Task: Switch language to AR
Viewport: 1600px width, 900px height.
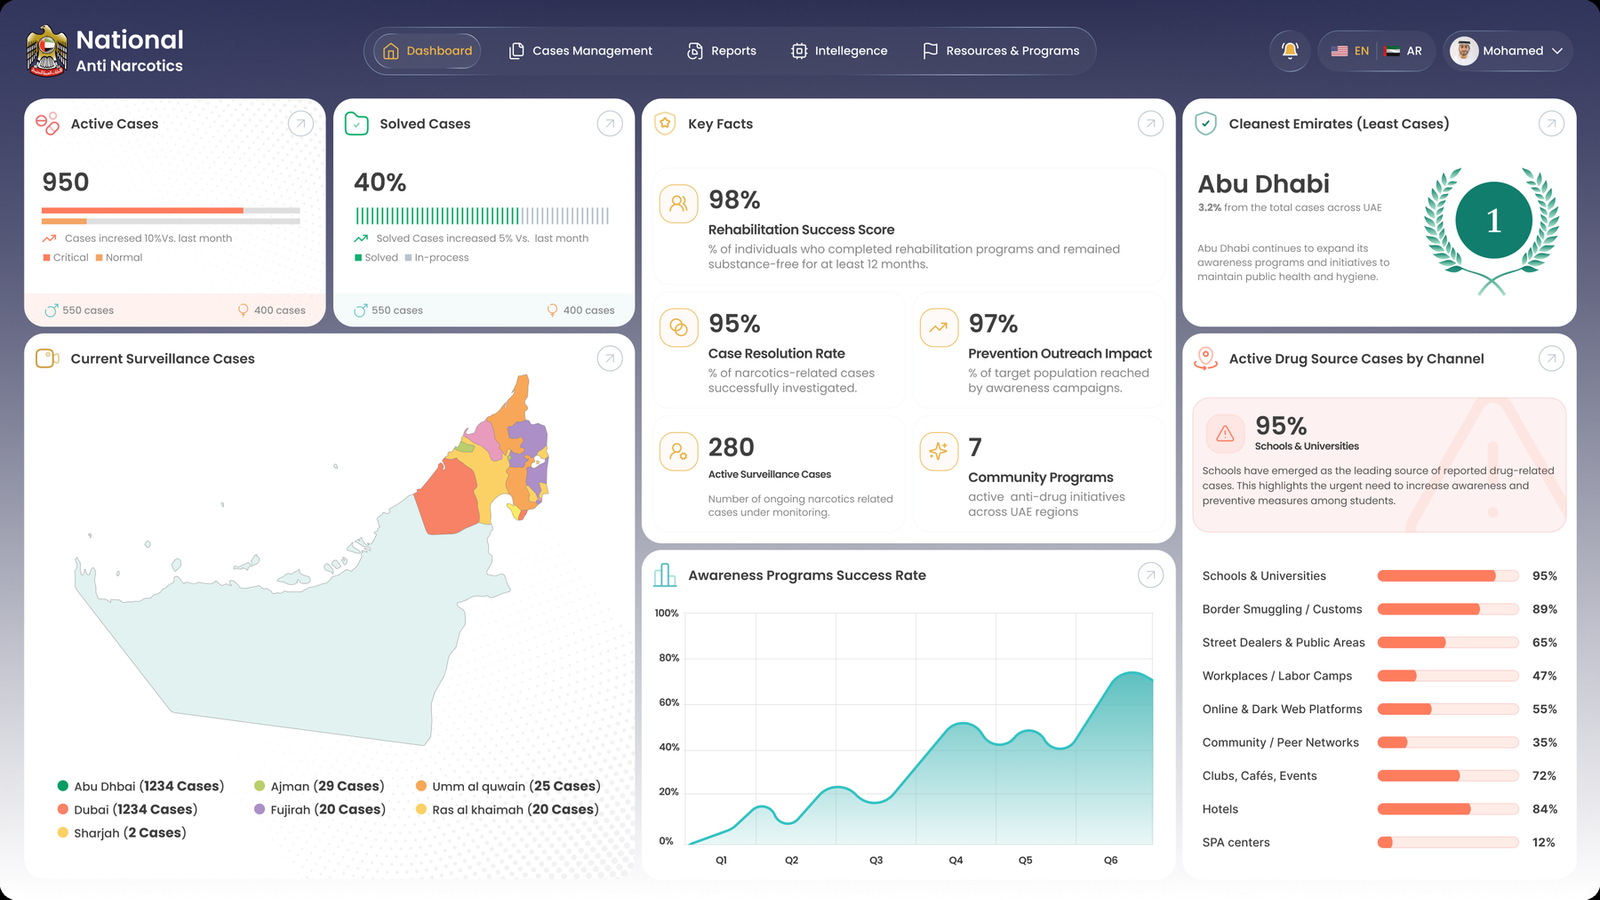Action: click(x=1404, y=51)
